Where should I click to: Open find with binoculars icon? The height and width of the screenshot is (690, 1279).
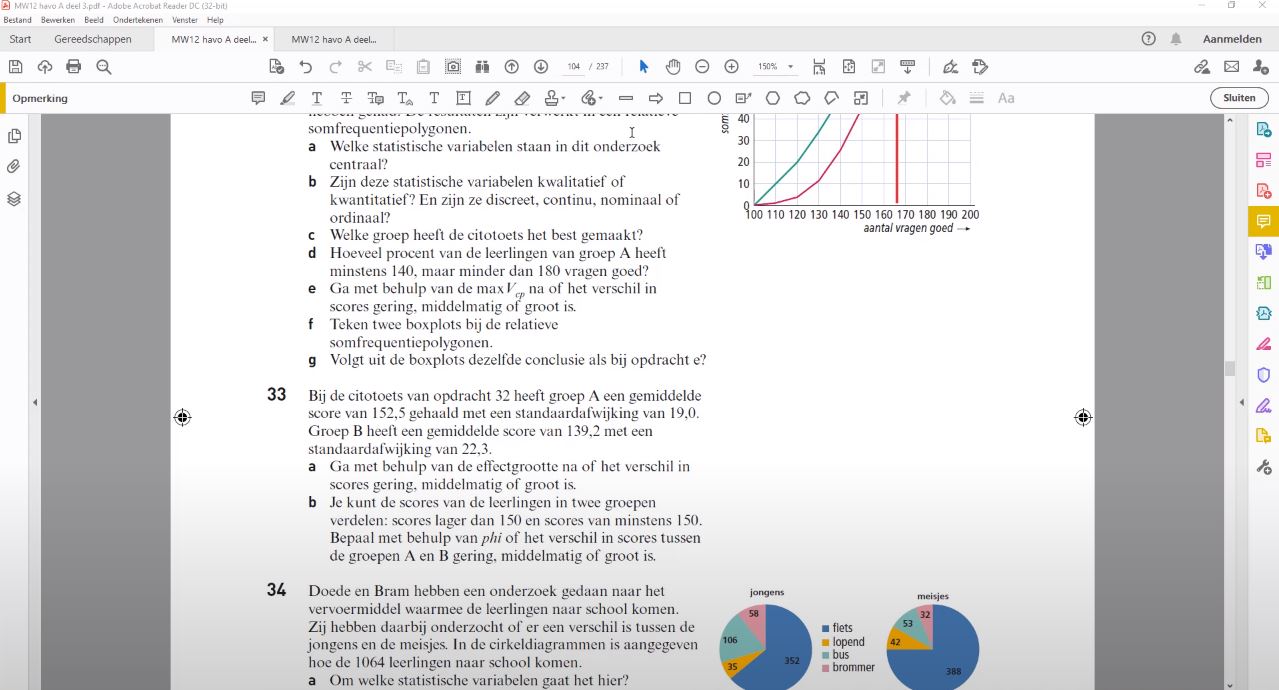click(482, 67)
